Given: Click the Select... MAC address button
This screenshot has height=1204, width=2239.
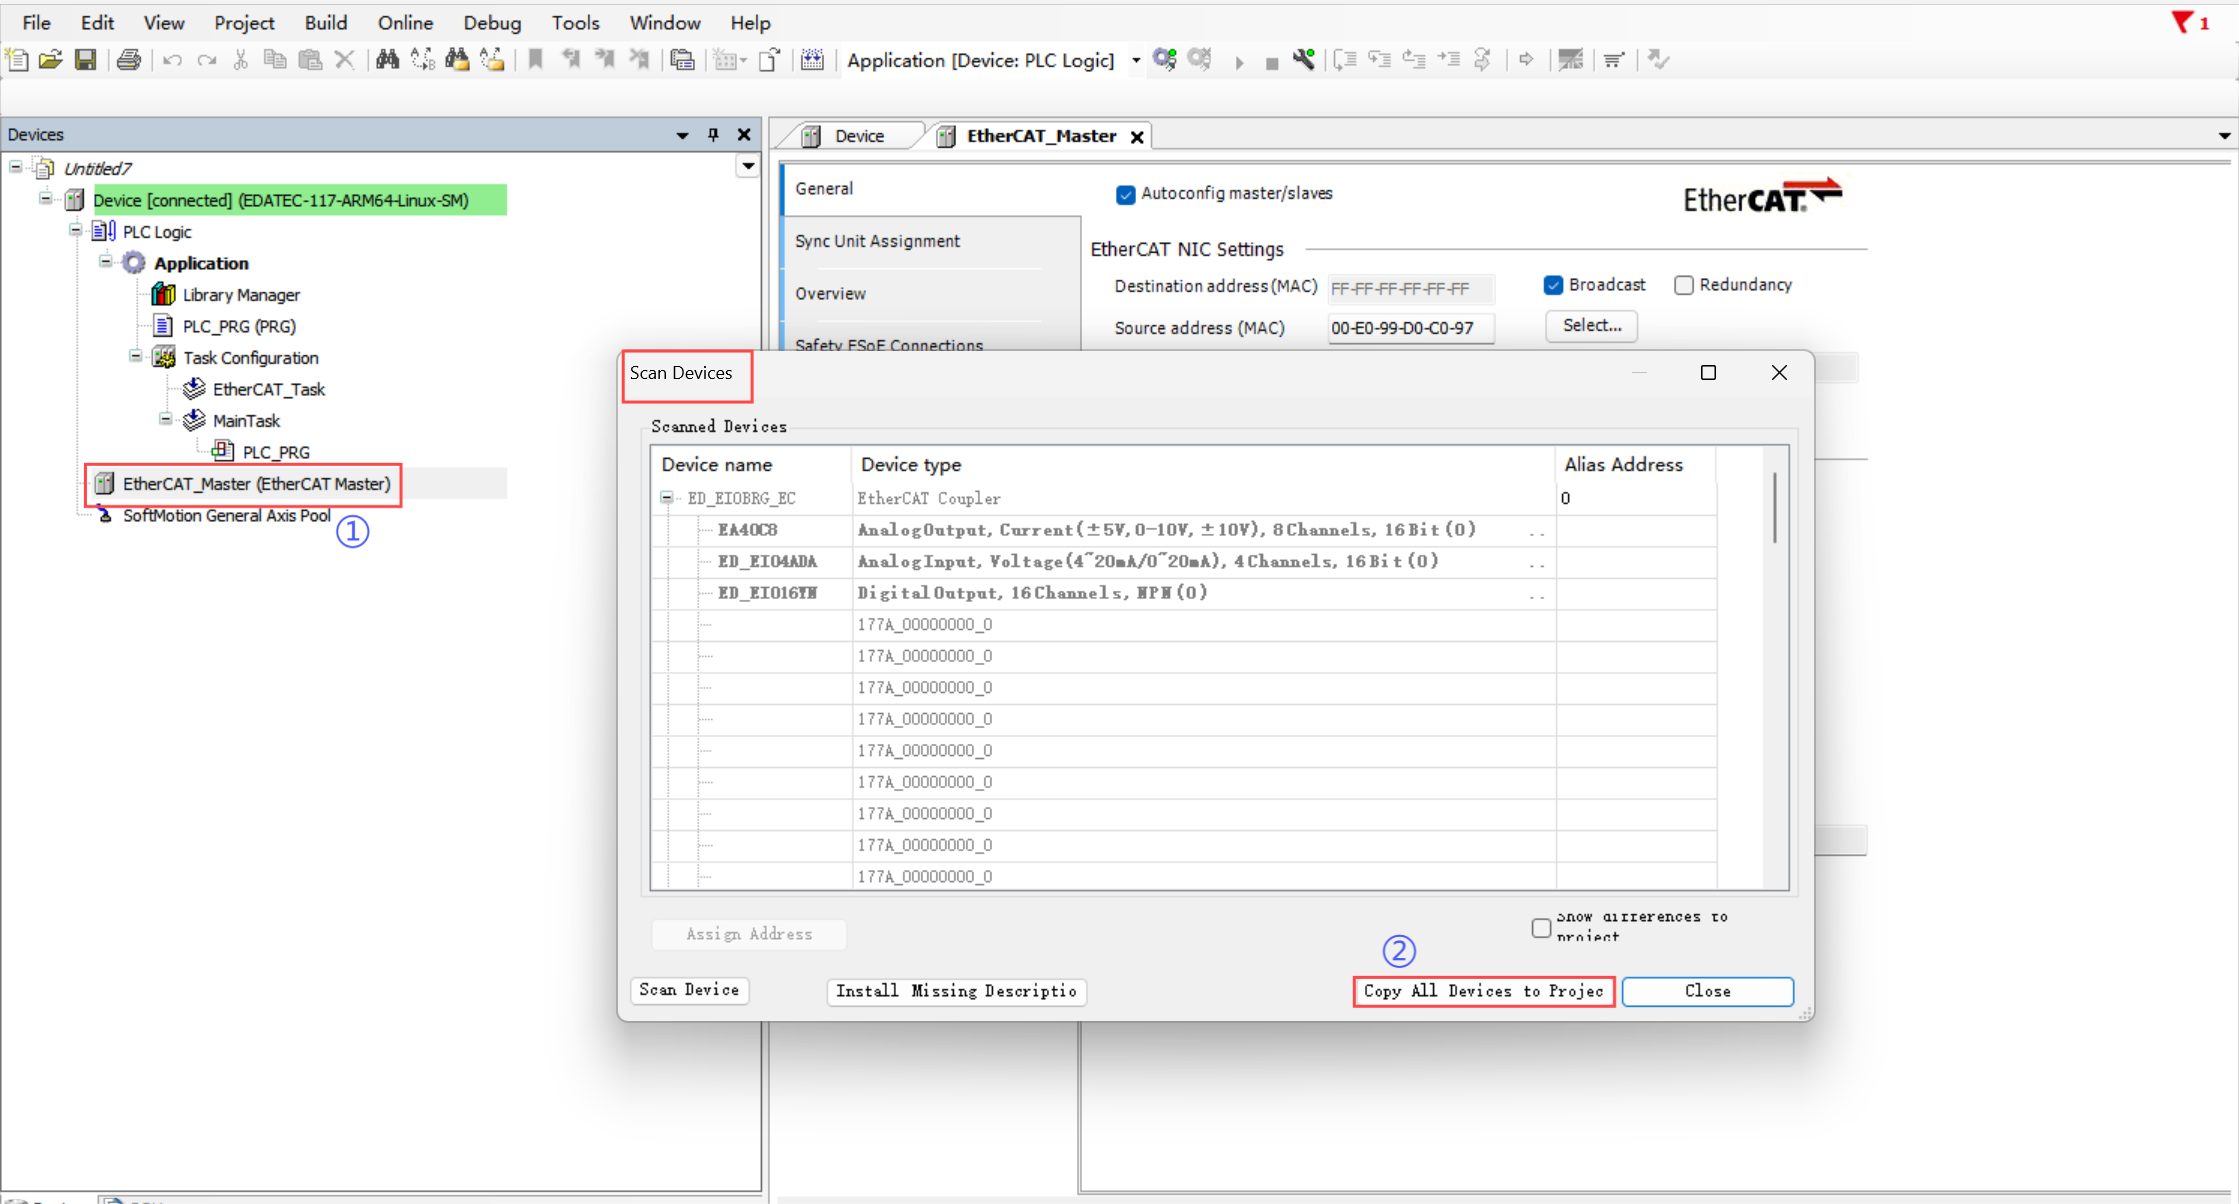Looking at the screenshot, I should tap(1591, 326).
